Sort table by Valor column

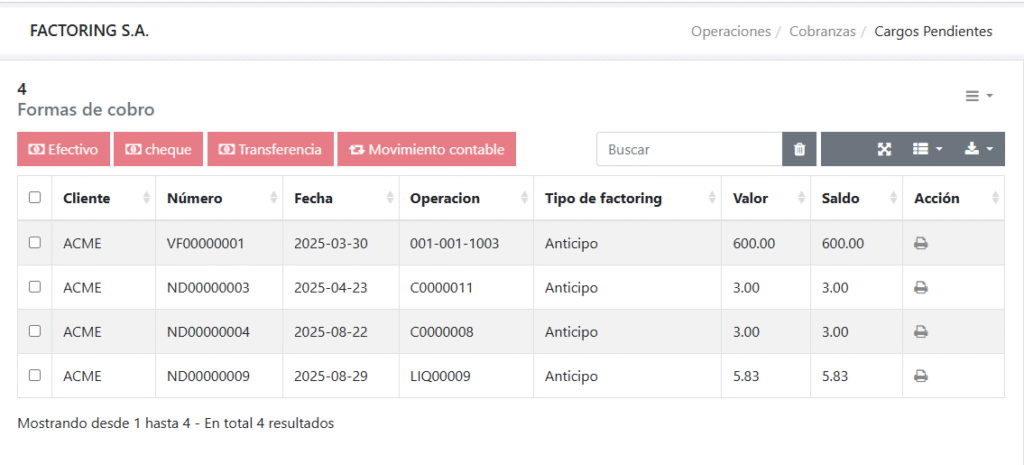pyautogui.click(x=764, y=198)
